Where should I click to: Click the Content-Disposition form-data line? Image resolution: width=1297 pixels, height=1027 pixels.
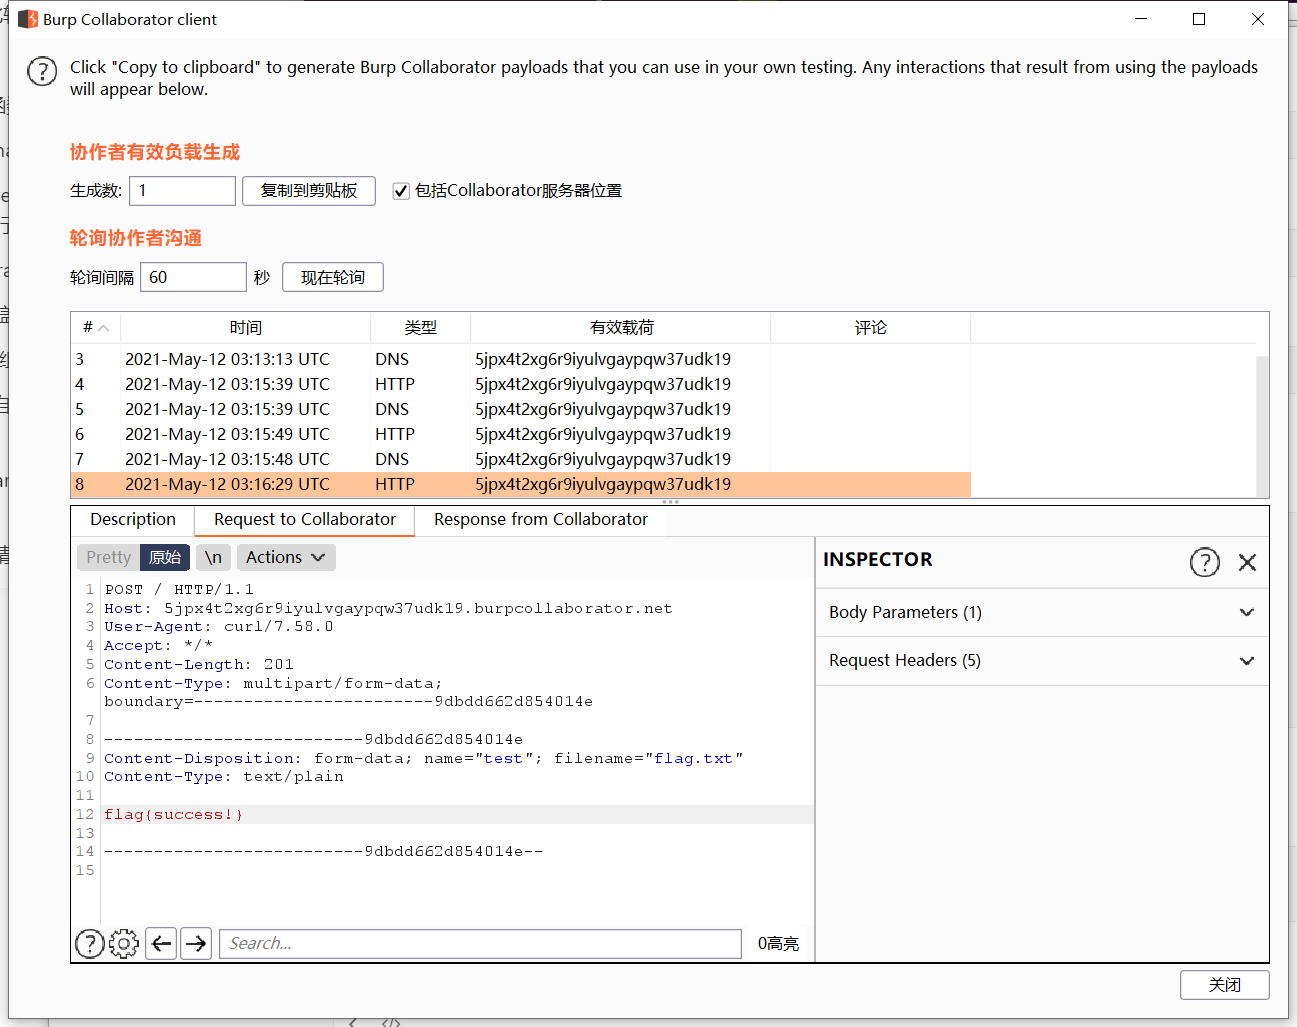coord(423,759)
